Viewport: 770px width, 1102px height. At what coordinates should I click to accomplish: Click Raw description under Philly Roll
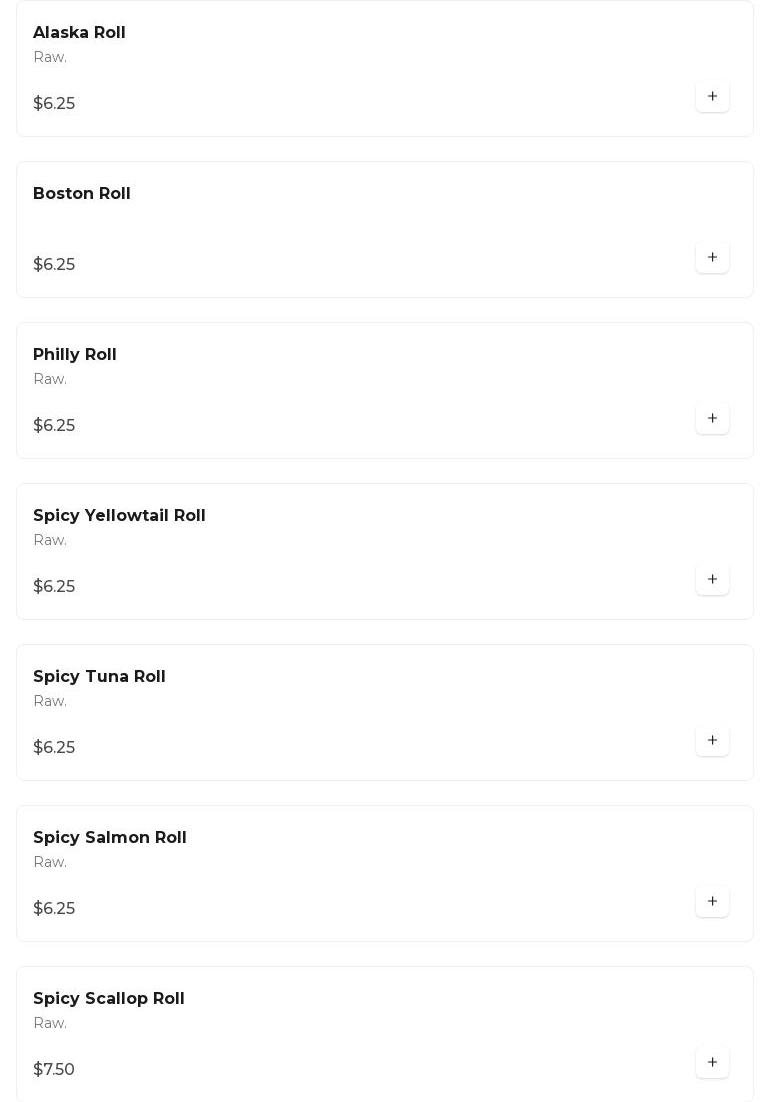pos(50,380)
